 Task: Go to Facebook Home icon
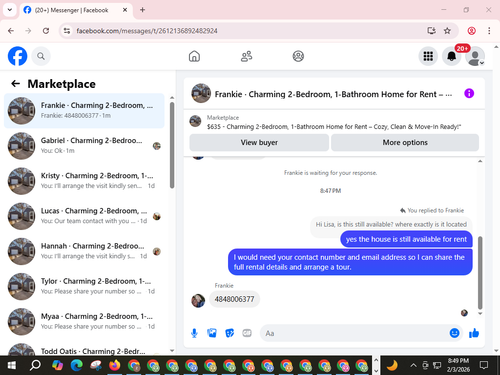(x=194, y=56)
